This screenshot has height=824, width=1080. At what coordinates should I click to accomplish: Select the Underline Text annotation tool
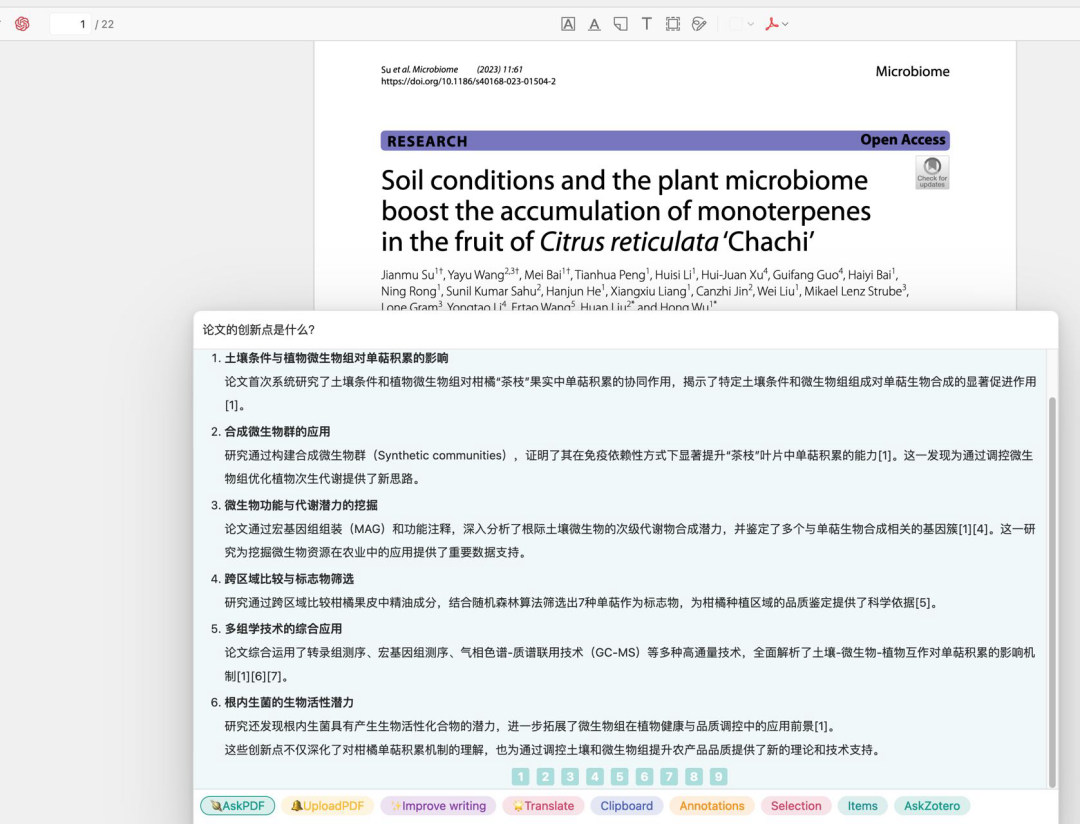(594, 24)
